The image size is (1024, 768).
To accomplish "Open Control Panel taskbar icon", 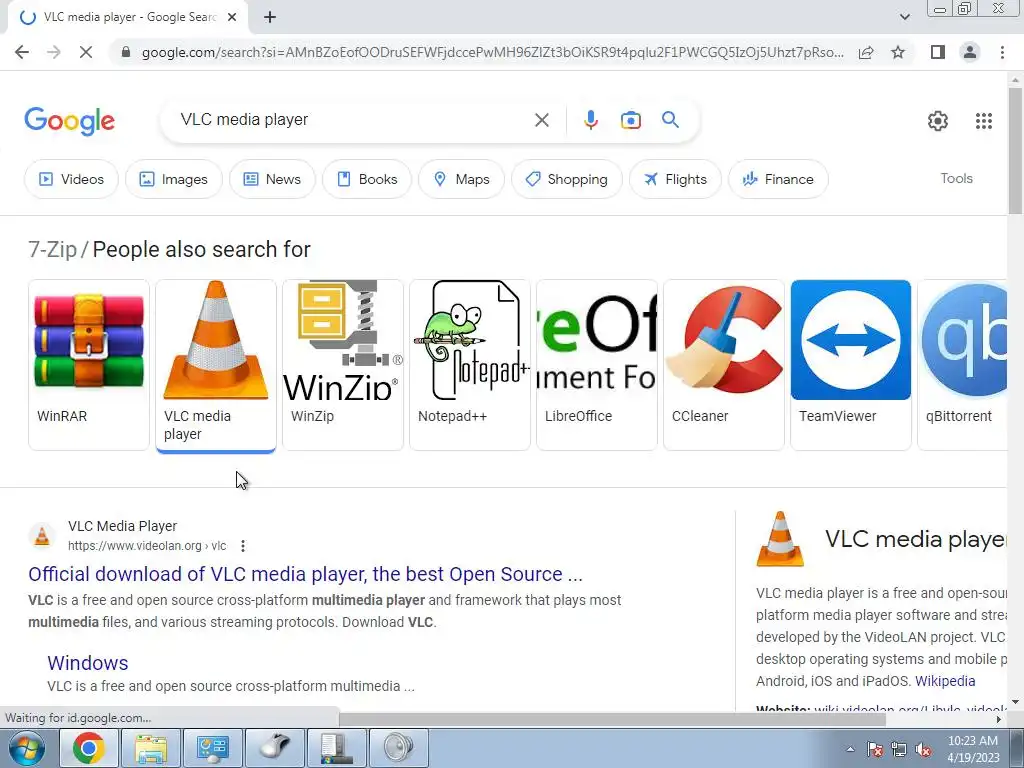I will coord(213,748).
